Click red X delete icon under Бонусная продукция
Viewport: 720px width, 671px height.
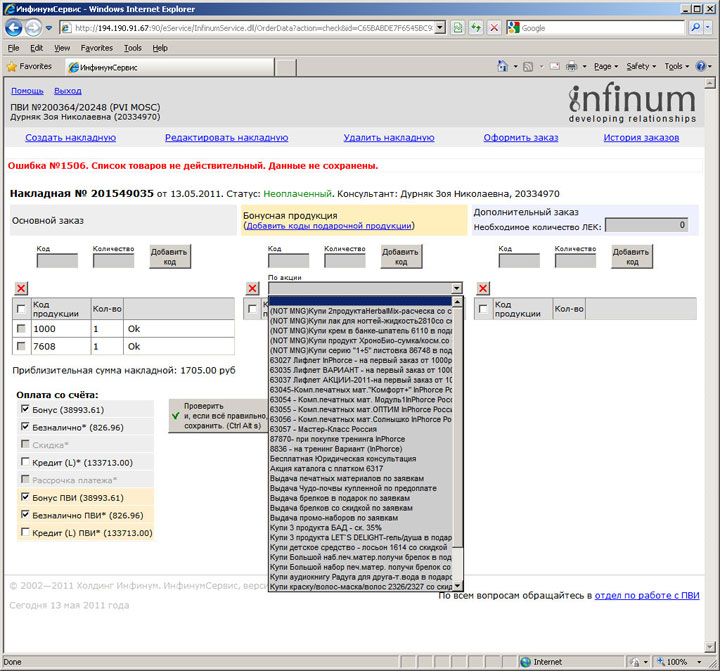coord(253,288)
